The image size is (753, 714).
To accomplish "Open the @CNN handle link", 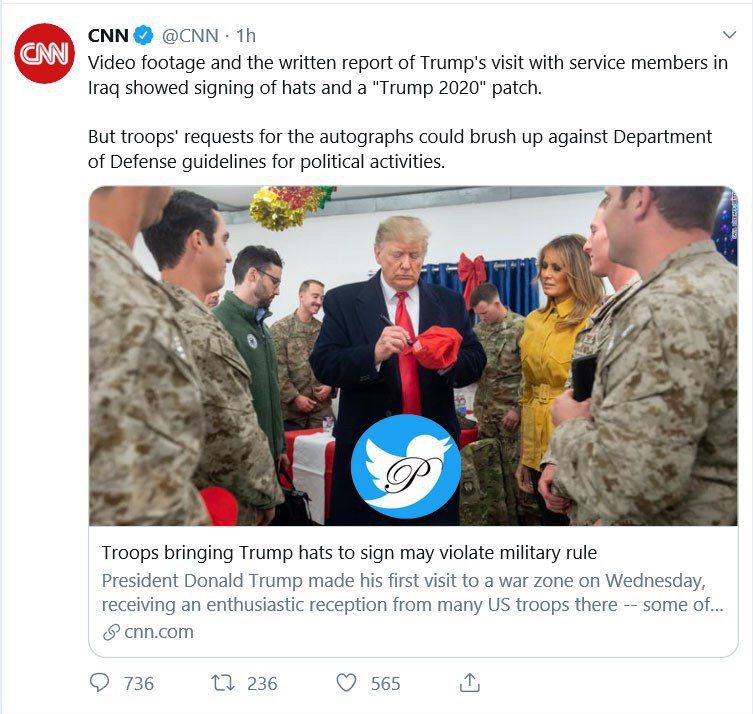I will pyautogui.click(x=190, y=36).
